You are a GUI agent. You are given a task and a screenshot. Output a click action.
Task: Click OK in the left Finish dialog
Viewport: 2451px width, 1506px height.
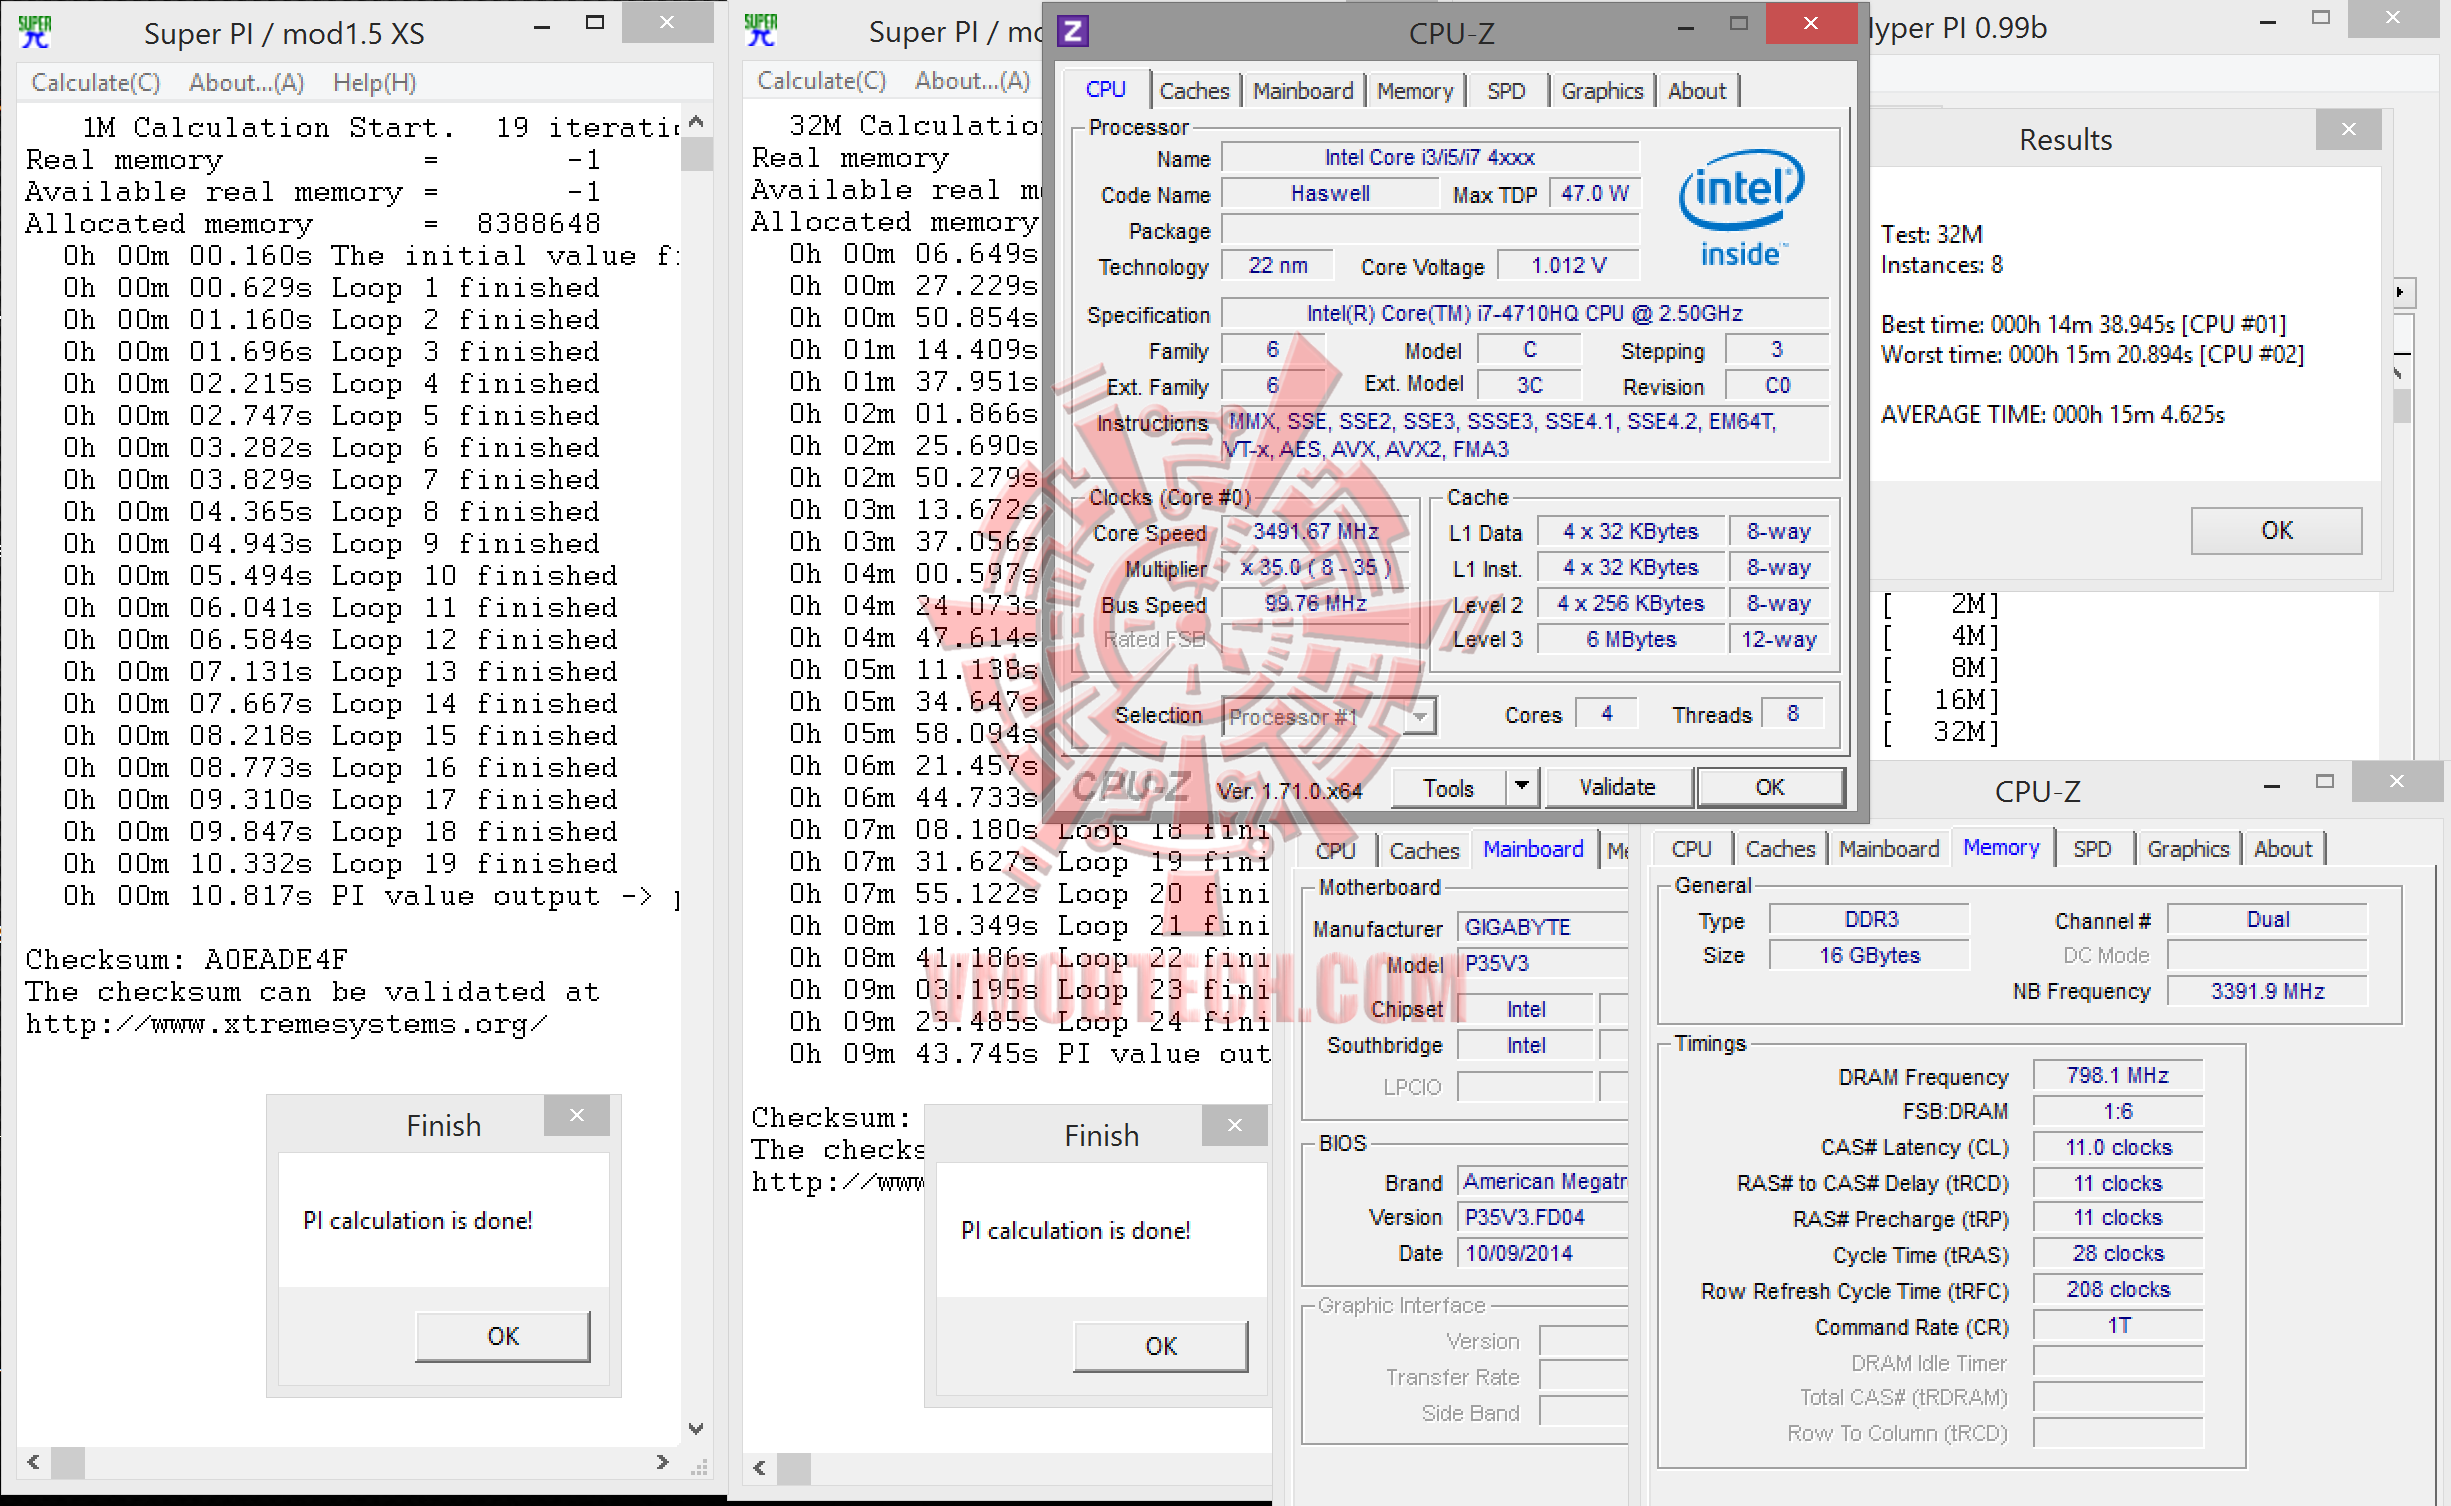502,1336
